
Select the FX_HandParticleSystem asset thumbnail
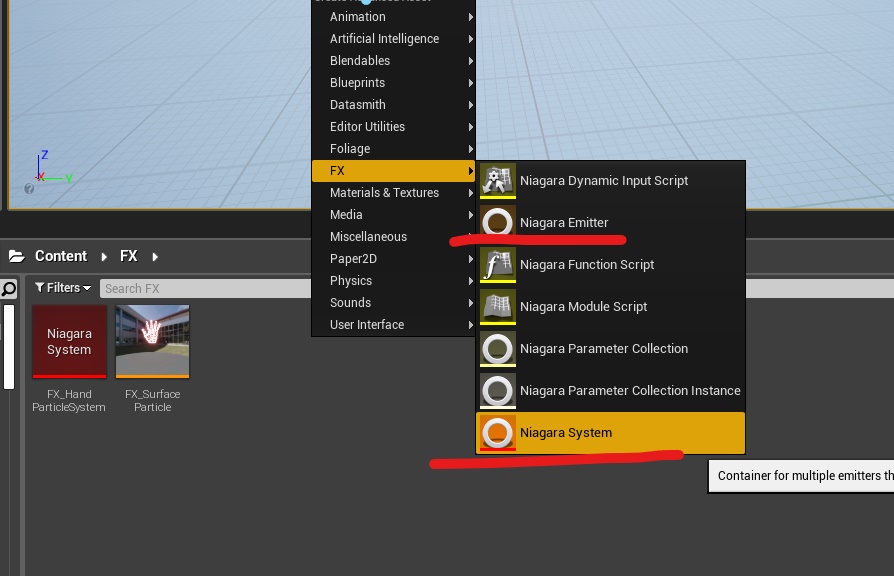70,342
